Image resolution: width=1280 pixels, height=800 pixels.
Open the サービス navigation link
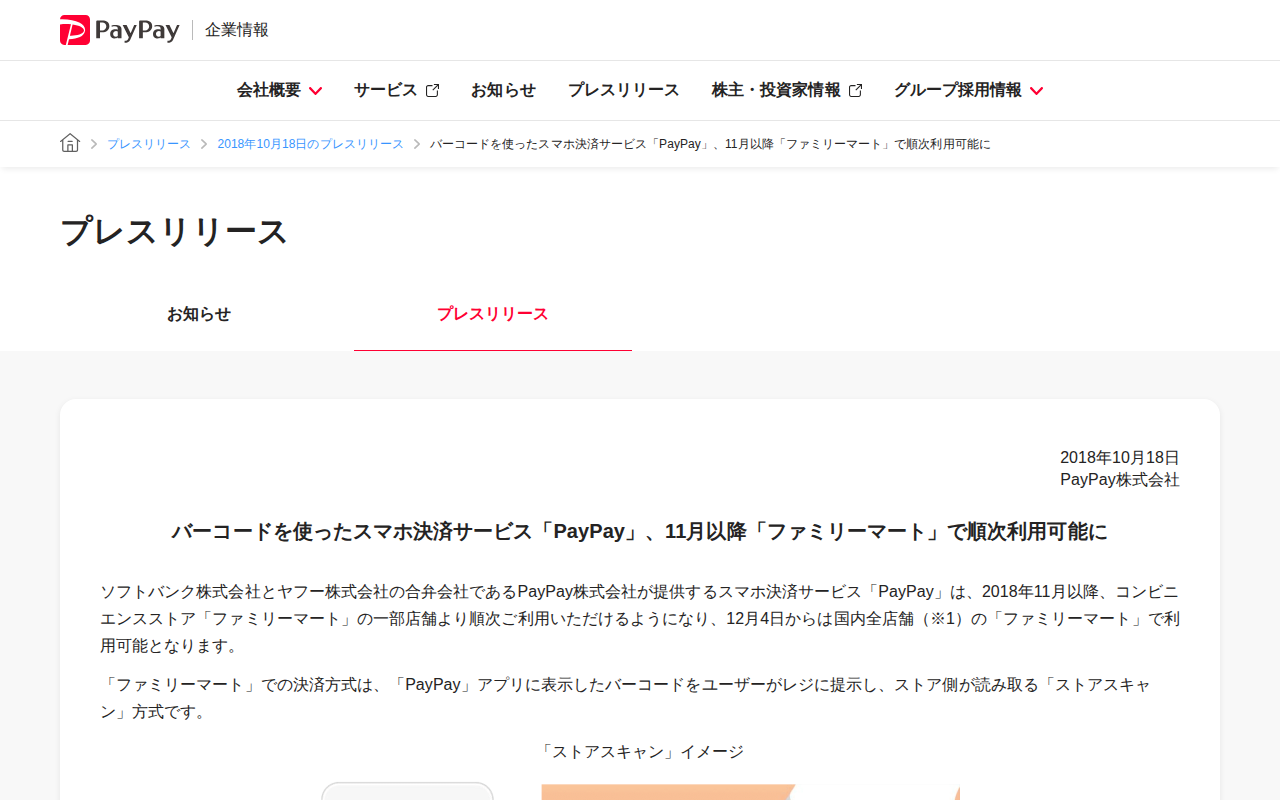385,90
